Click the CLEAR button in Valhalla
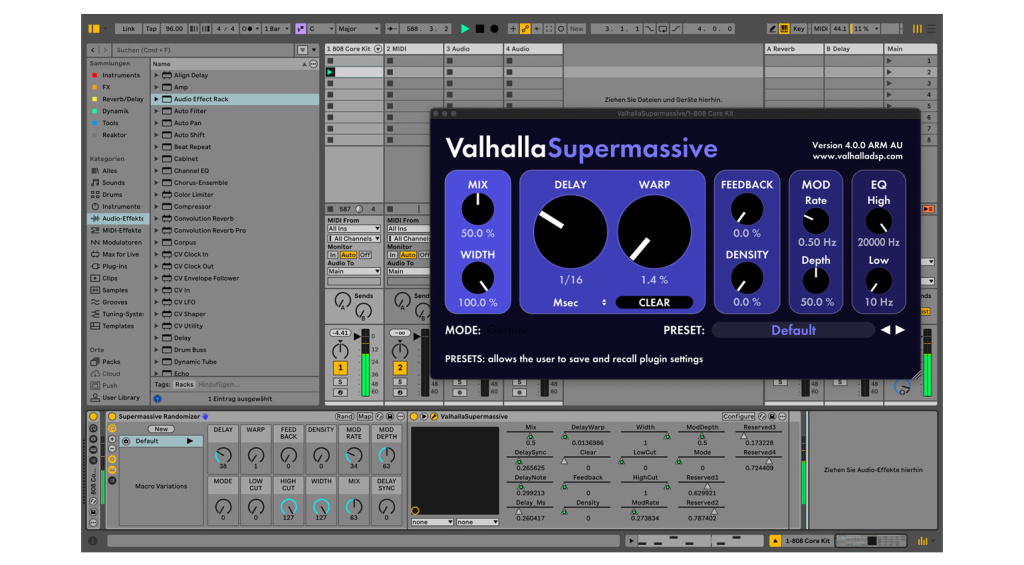Image resolution: width=1024 pixels, height=565 pixels. tap(654, 303)
